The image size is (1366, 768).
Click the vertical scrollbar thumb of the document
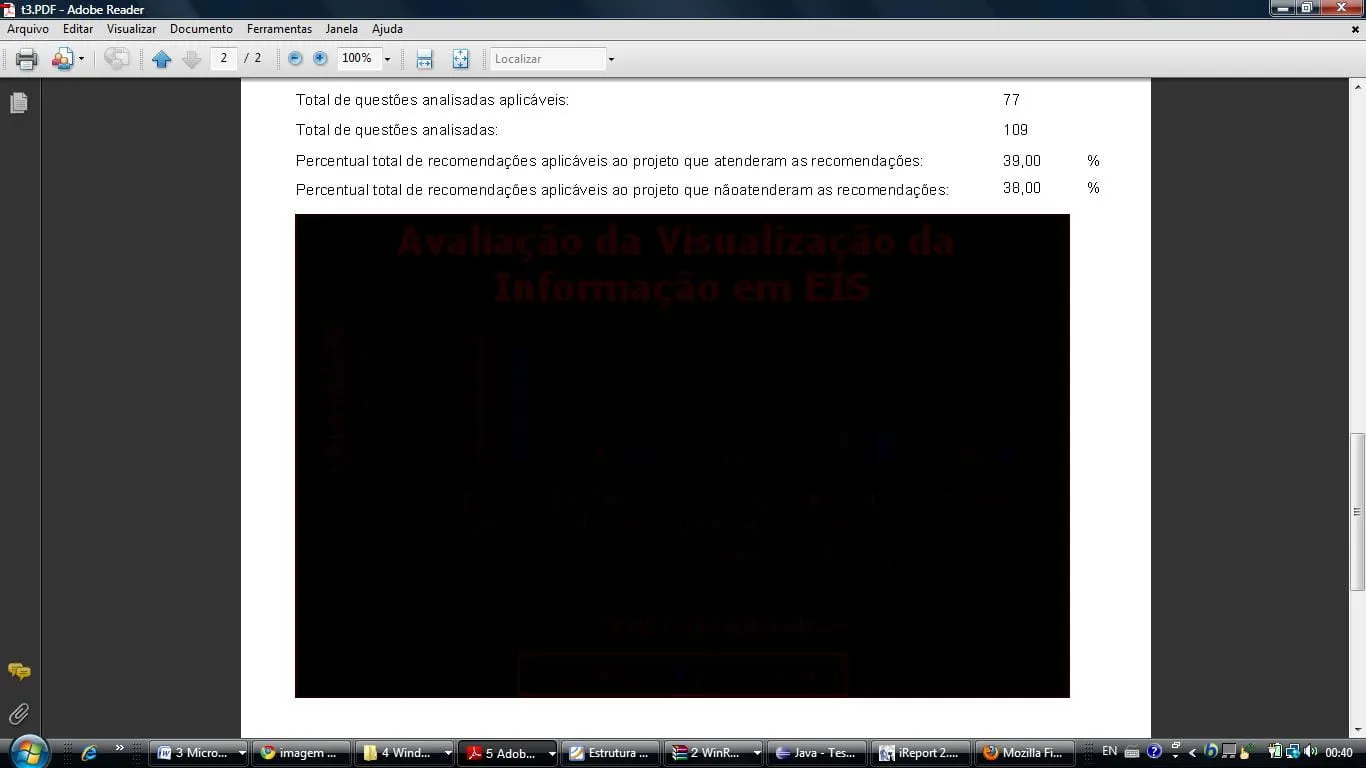(1357, 511)
